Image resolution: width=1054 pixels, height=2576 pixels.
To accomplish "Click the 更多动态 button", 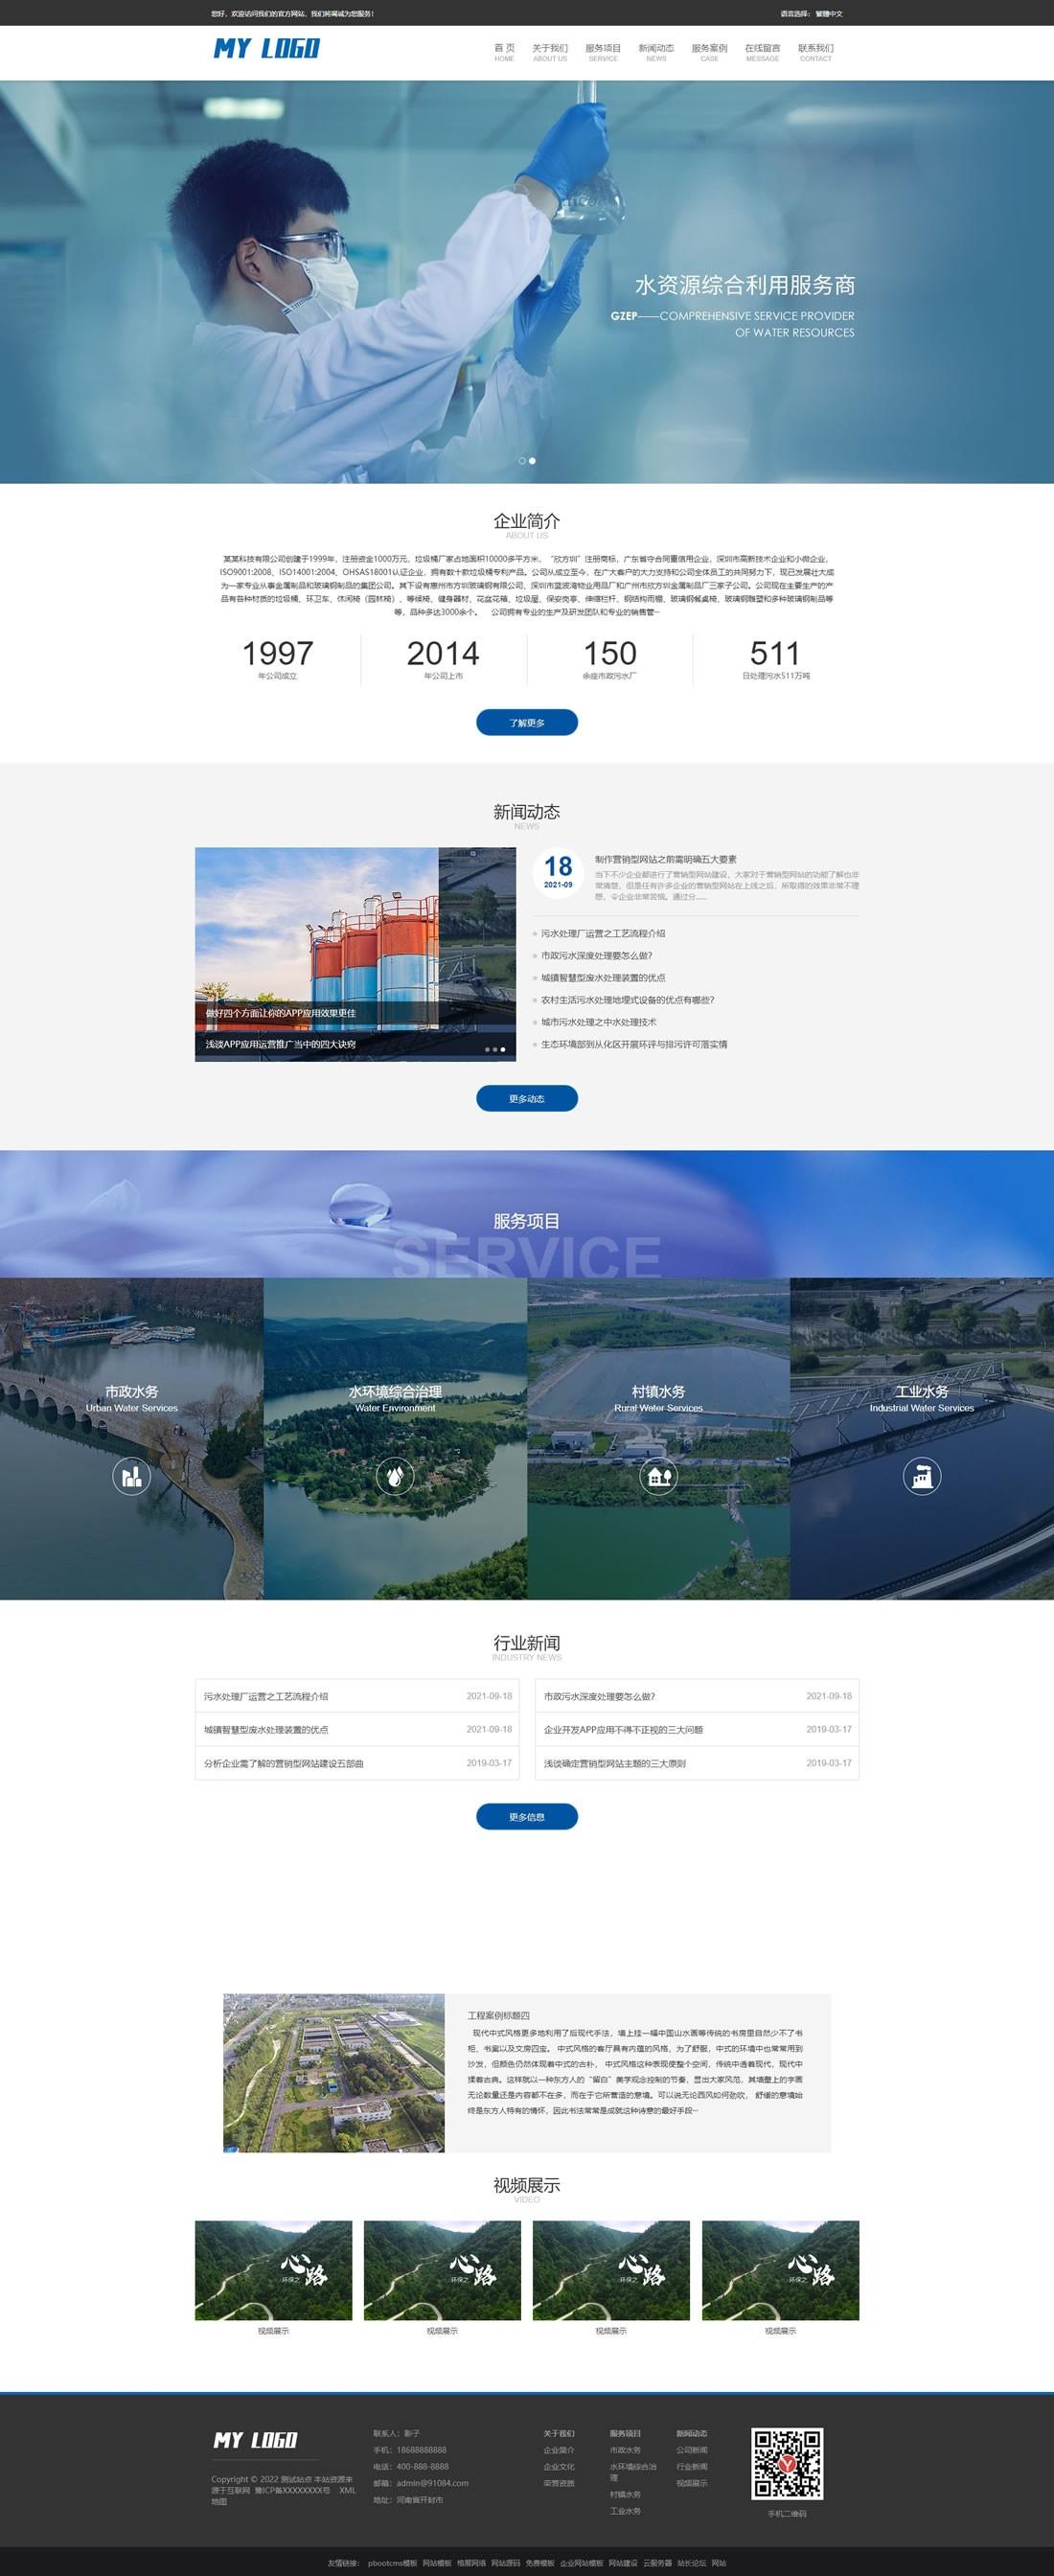I will [x=527, y=1098].
